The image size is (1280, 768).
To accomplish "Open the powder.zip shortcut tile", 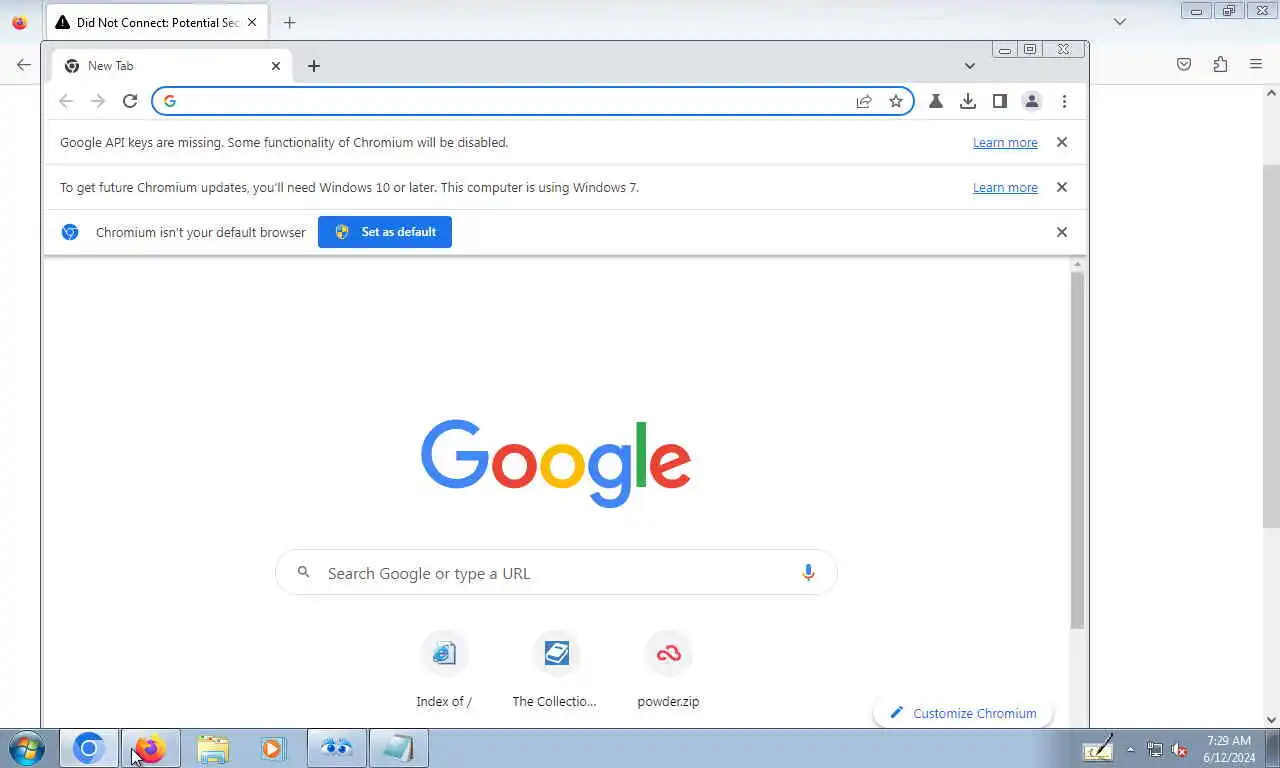I will coord(668,669).
